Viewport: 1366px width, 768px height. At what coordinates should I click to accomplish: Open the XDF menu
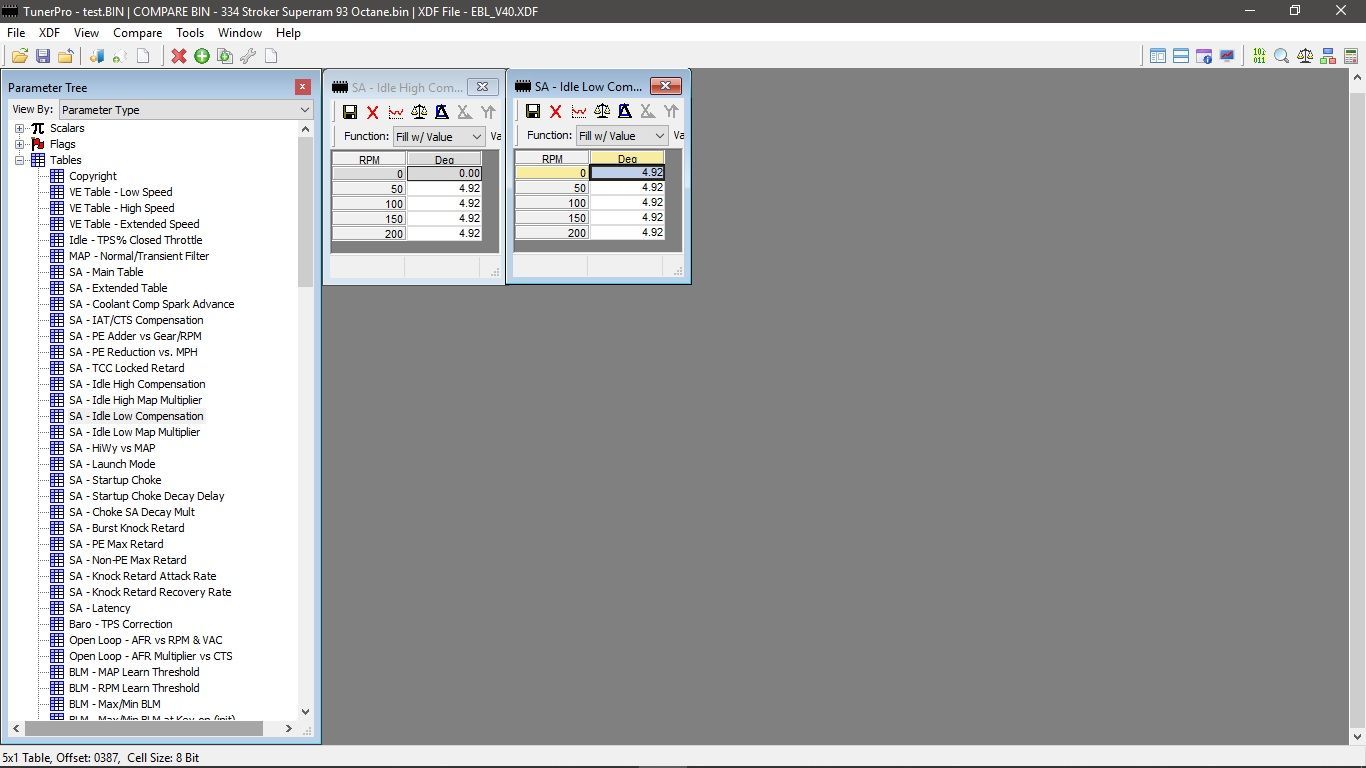tap(49, 33)
